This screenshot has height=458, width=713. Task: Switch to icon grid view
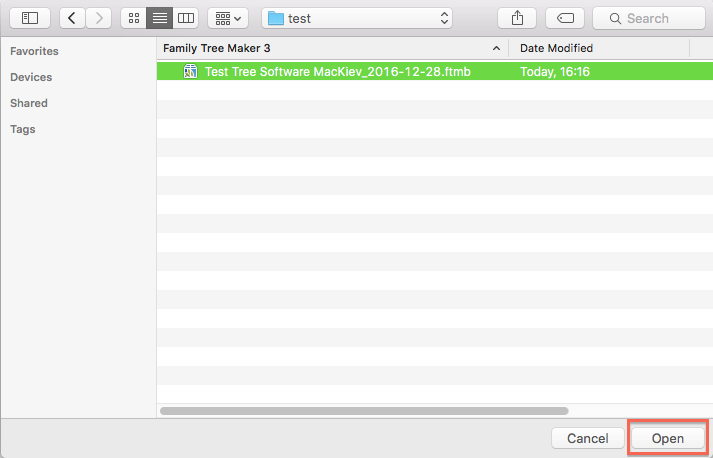click(x=134, y=18)
